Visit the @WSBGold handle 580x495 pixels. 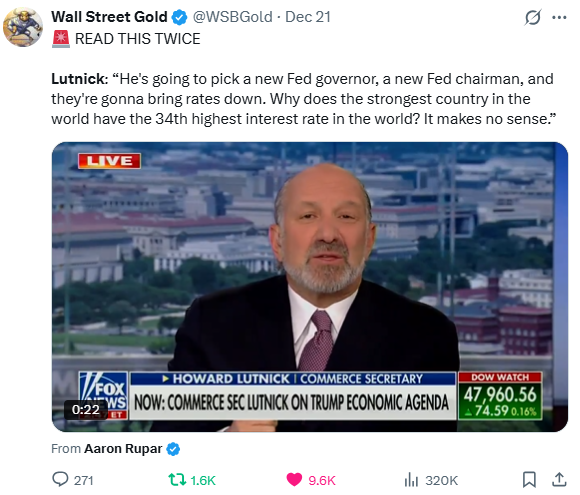[x=232, y=17]
